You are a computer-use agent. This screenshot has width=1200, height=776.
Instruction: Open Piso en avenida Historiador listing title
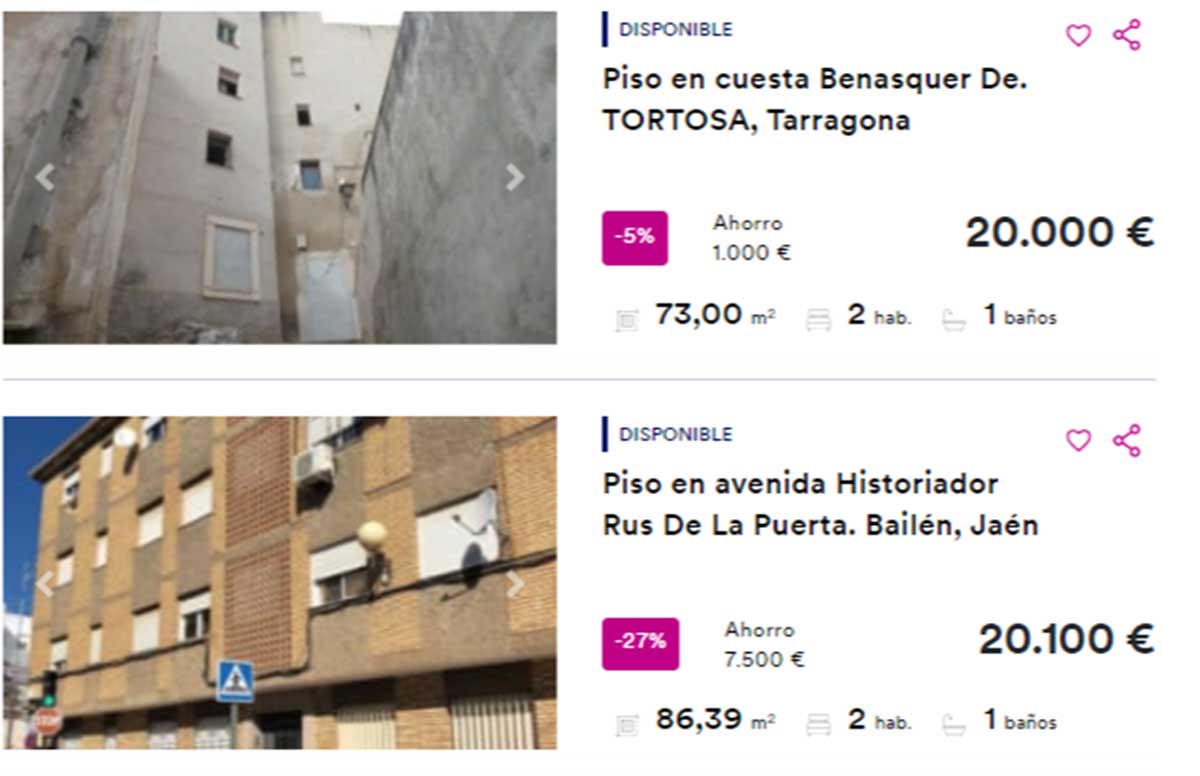820,505
